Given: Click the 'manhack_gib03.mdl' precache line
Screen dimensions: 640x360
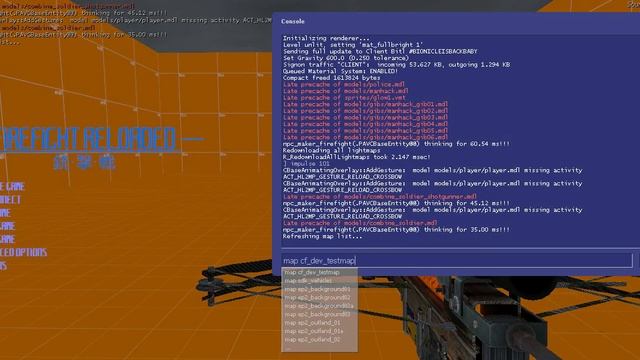Looking at the screenshot, I should pos(366,118).
